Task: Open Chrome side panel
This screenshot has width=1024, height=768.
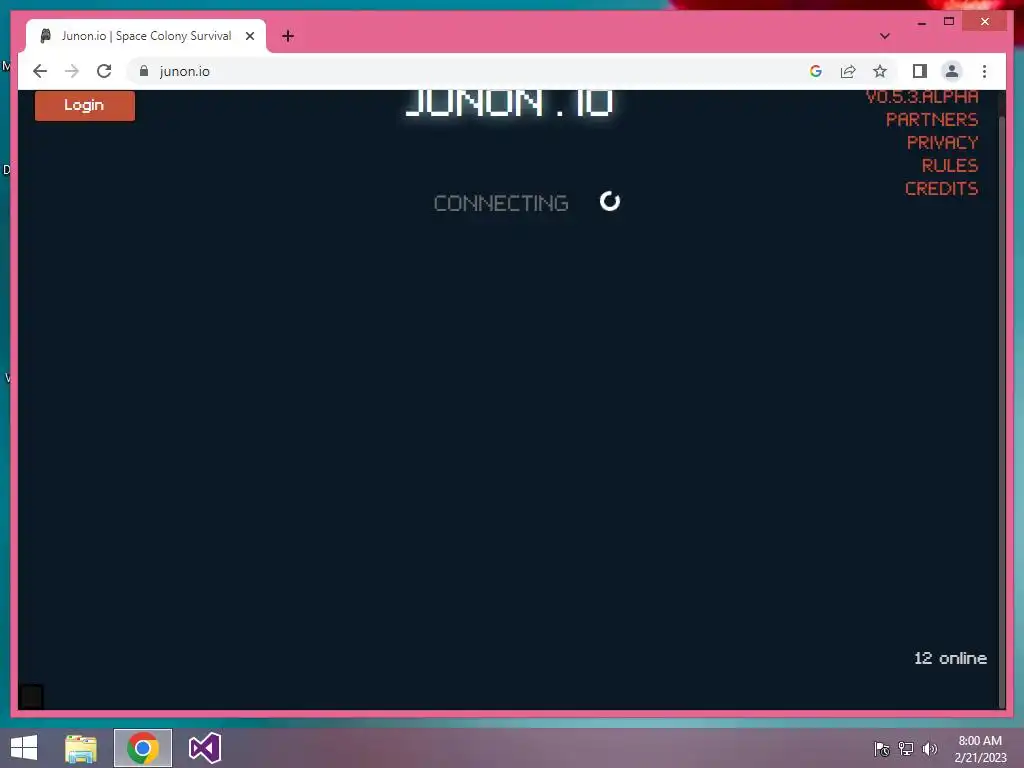Action: click(x=920, y=71)
